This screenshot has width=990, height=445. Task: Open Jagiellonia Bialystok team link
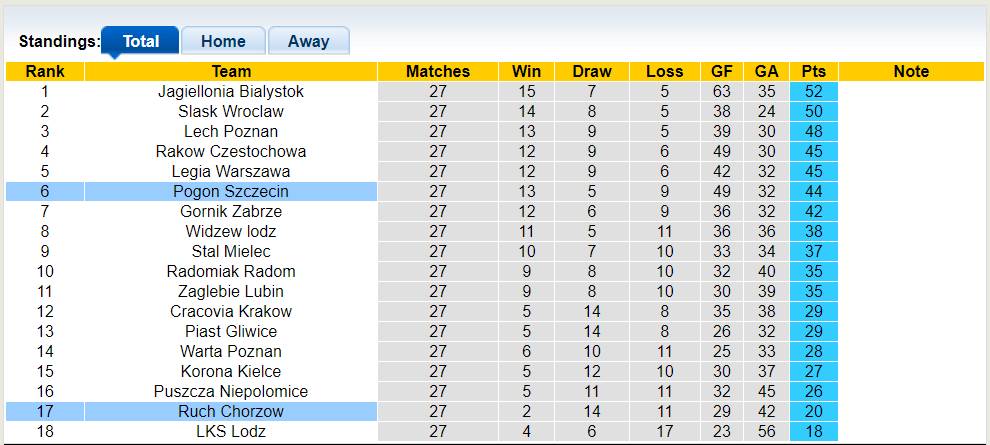[231, 91]
